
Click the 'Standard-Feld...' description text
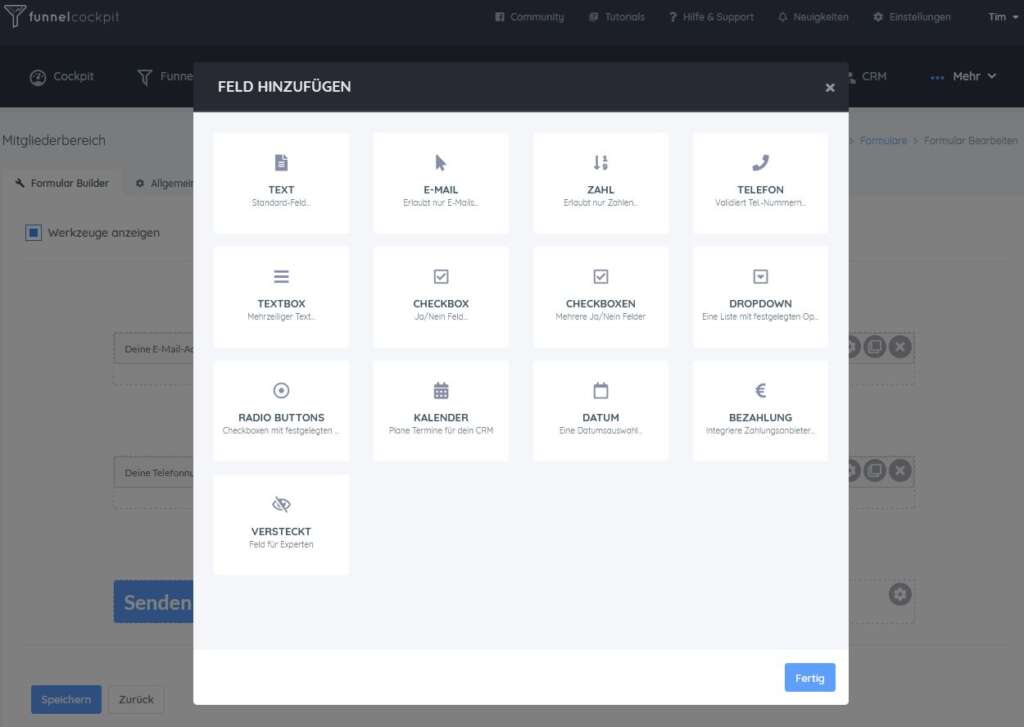tap(281, 203)
